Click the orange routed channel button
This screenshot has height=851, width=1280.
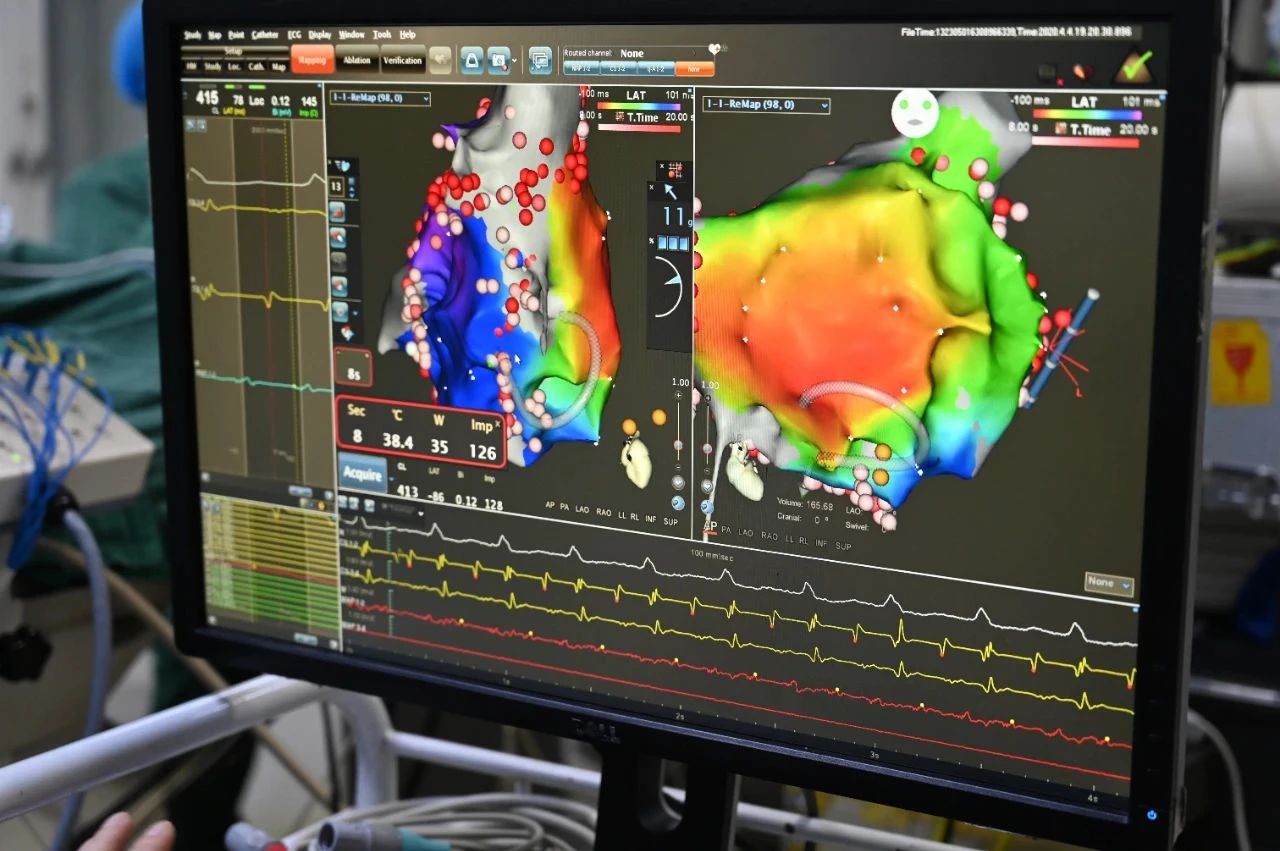click(694, 69)
